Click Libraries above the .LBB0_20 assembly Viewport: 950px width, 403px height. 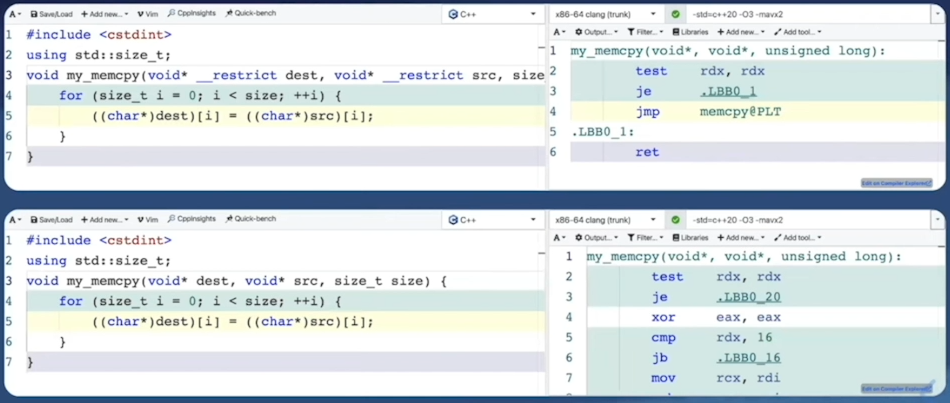689,238
